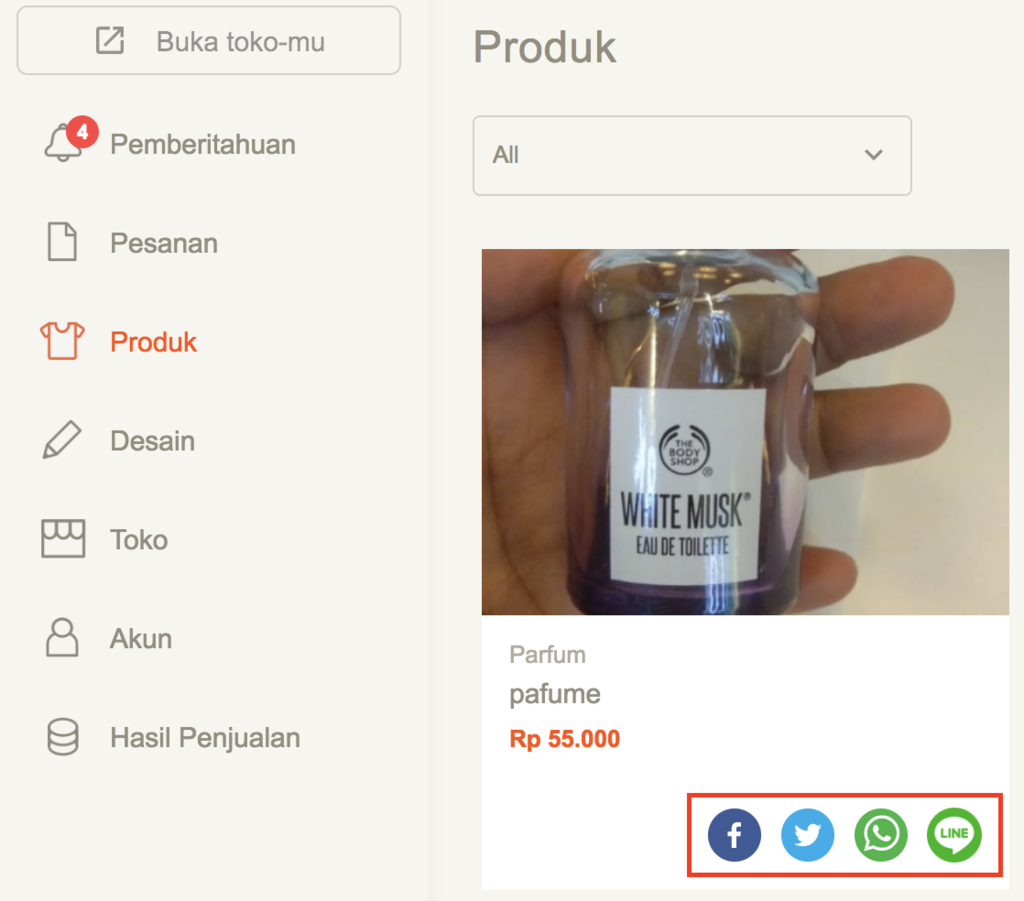Viewport: 1024px width, 901px height.
Task: Click the pafume product title
Action: [x=554, y=695]
